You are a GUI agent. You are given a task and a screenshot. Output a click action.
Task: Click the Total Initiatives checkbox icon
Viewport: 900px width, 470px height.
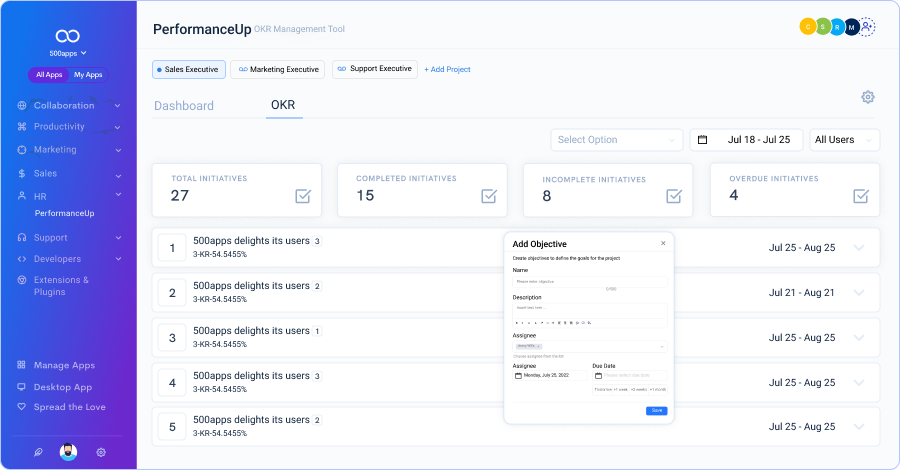point(303,196)
